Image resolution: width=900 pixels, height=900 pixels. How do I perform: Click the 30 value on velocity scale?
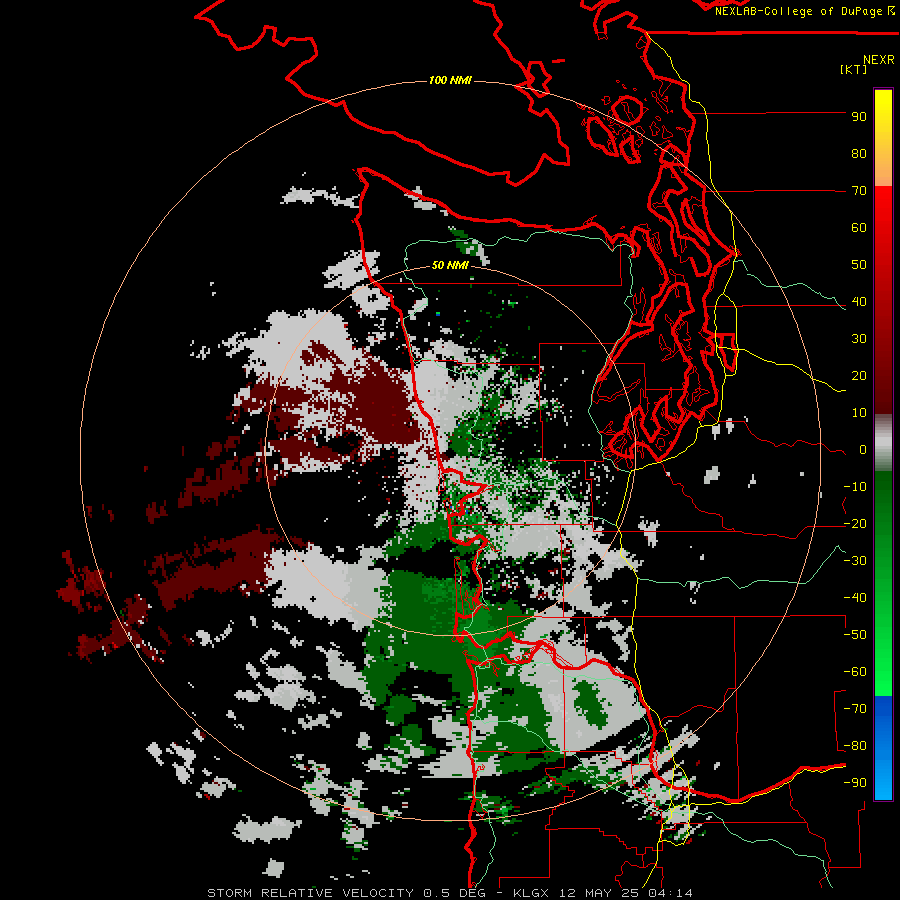point(859,339)
